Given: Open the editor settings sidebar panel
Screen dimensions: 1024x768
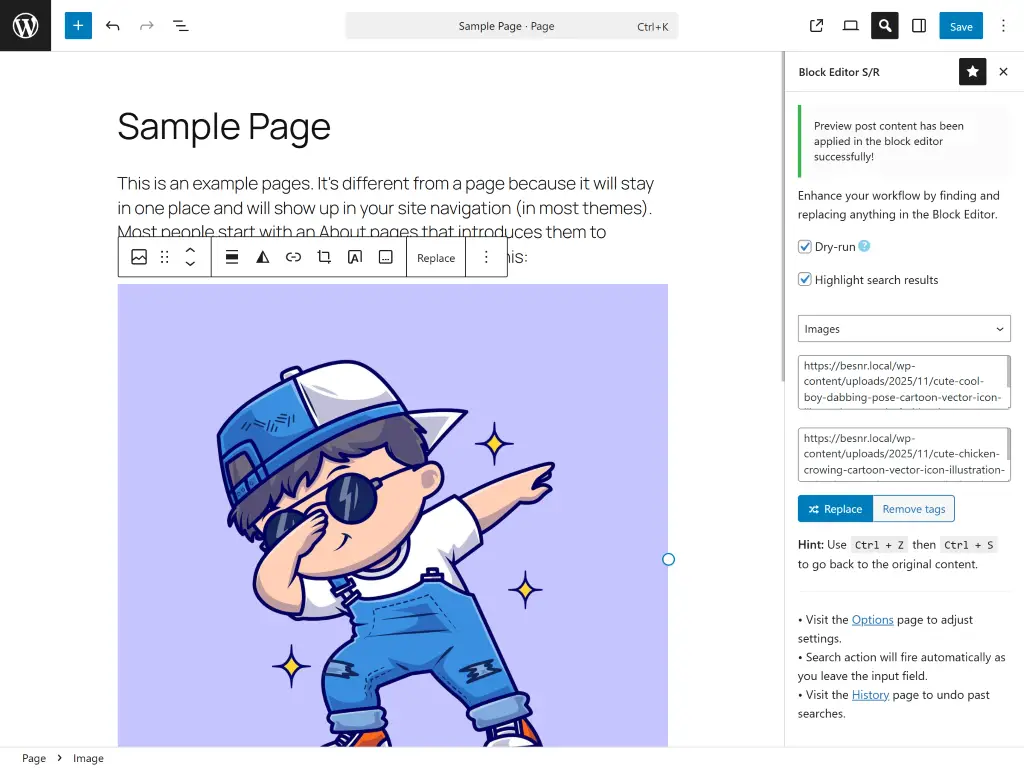Looking at the screenshot, I should click(x=918, y=25).
